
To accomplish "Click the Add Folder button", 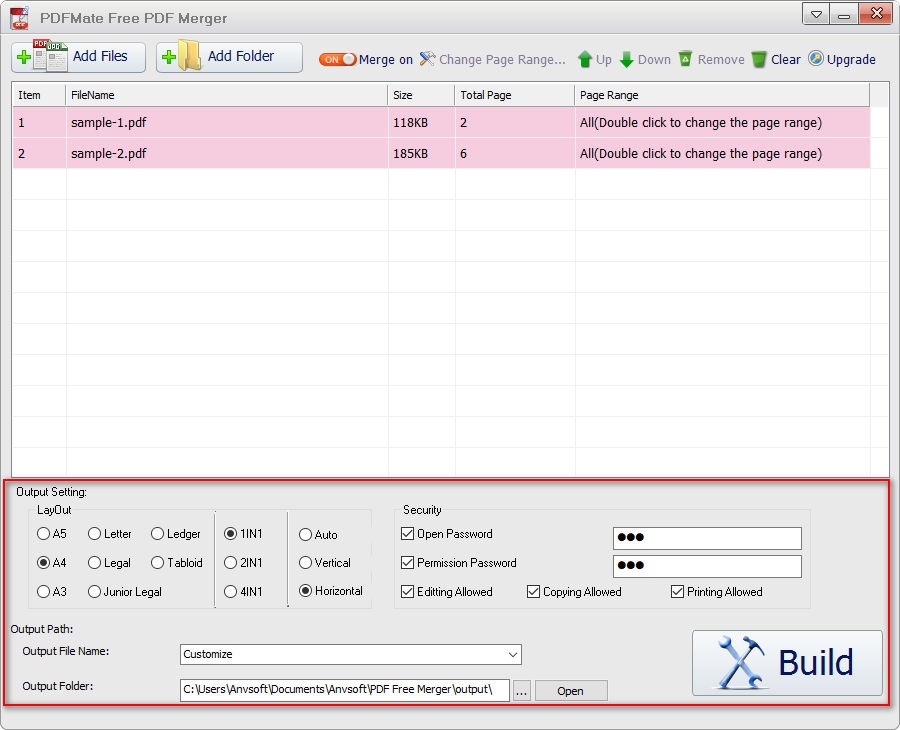I will 229,57.
